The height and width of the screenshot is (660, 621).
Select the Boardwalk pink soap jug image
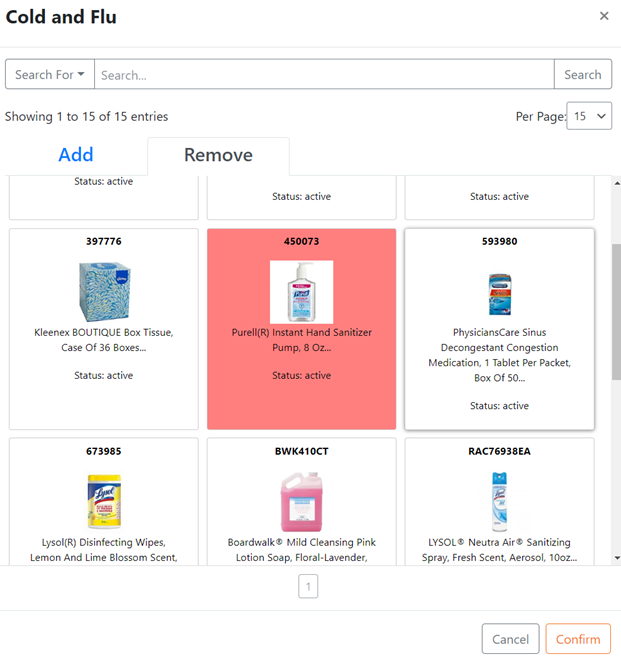[301, 502]
